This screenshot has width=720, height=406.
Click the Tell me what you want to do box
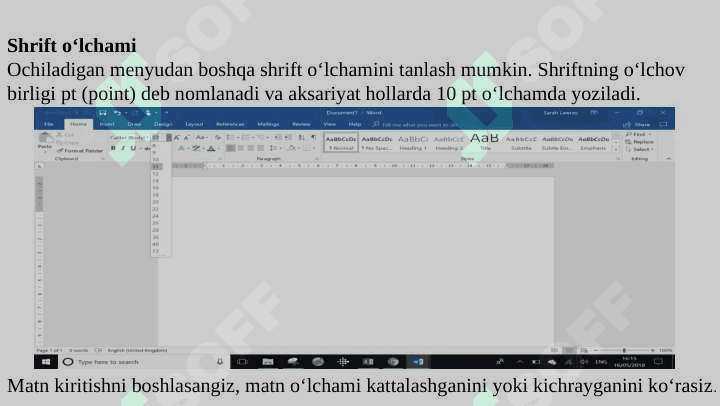416,124
